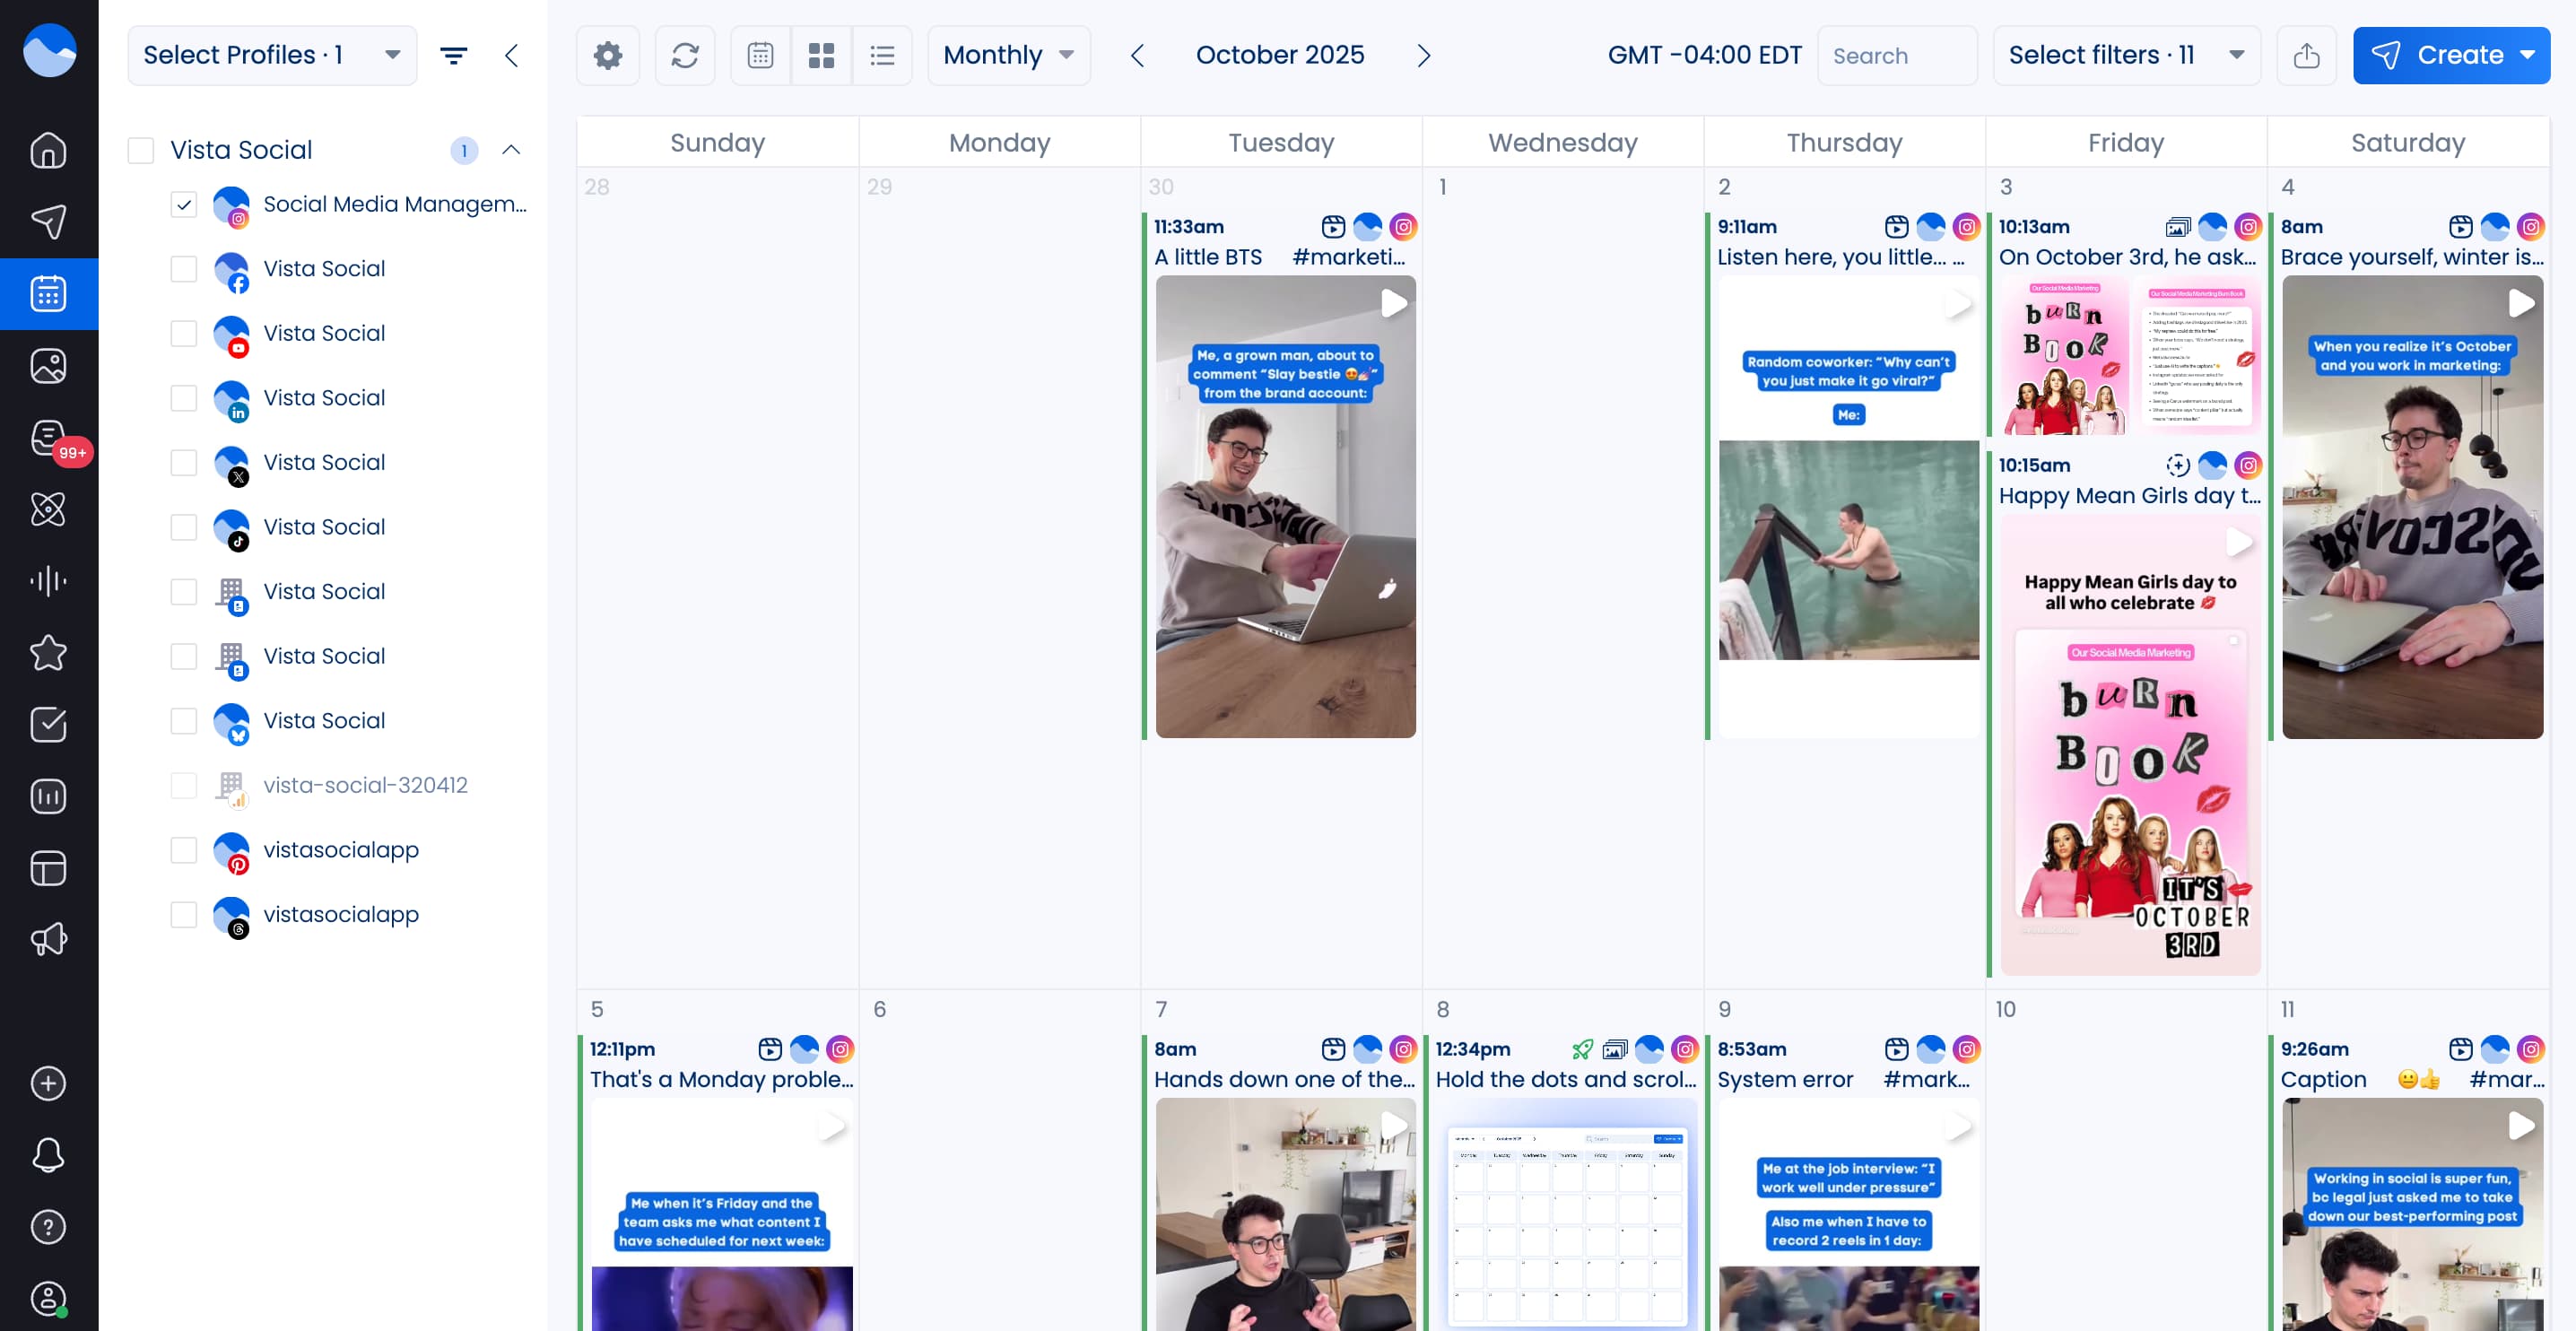Open the Inbox with 99+ notifications
Image resolution: width=2576 pixels, height=1331 pixels.
(x=48, y=438)
